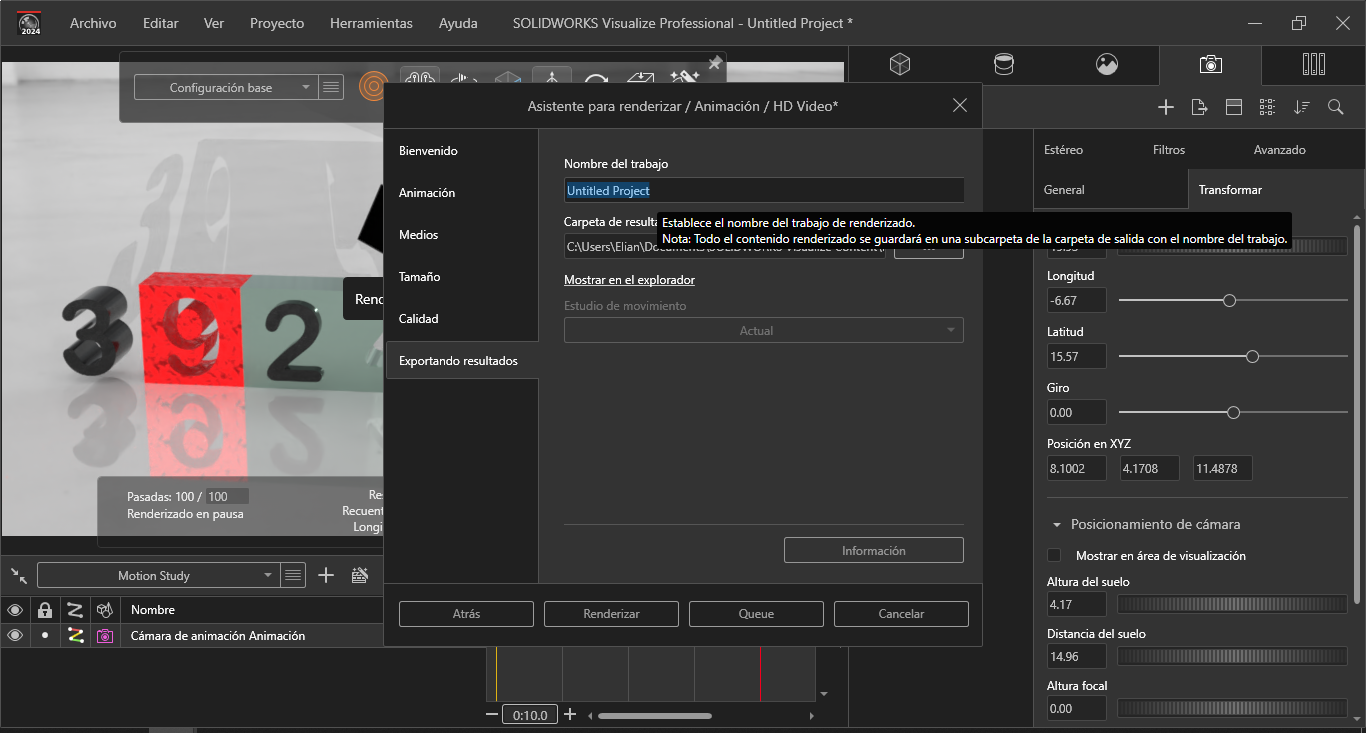
Task: Click pink camera icon in animation row
Action: tap(104, 635)
